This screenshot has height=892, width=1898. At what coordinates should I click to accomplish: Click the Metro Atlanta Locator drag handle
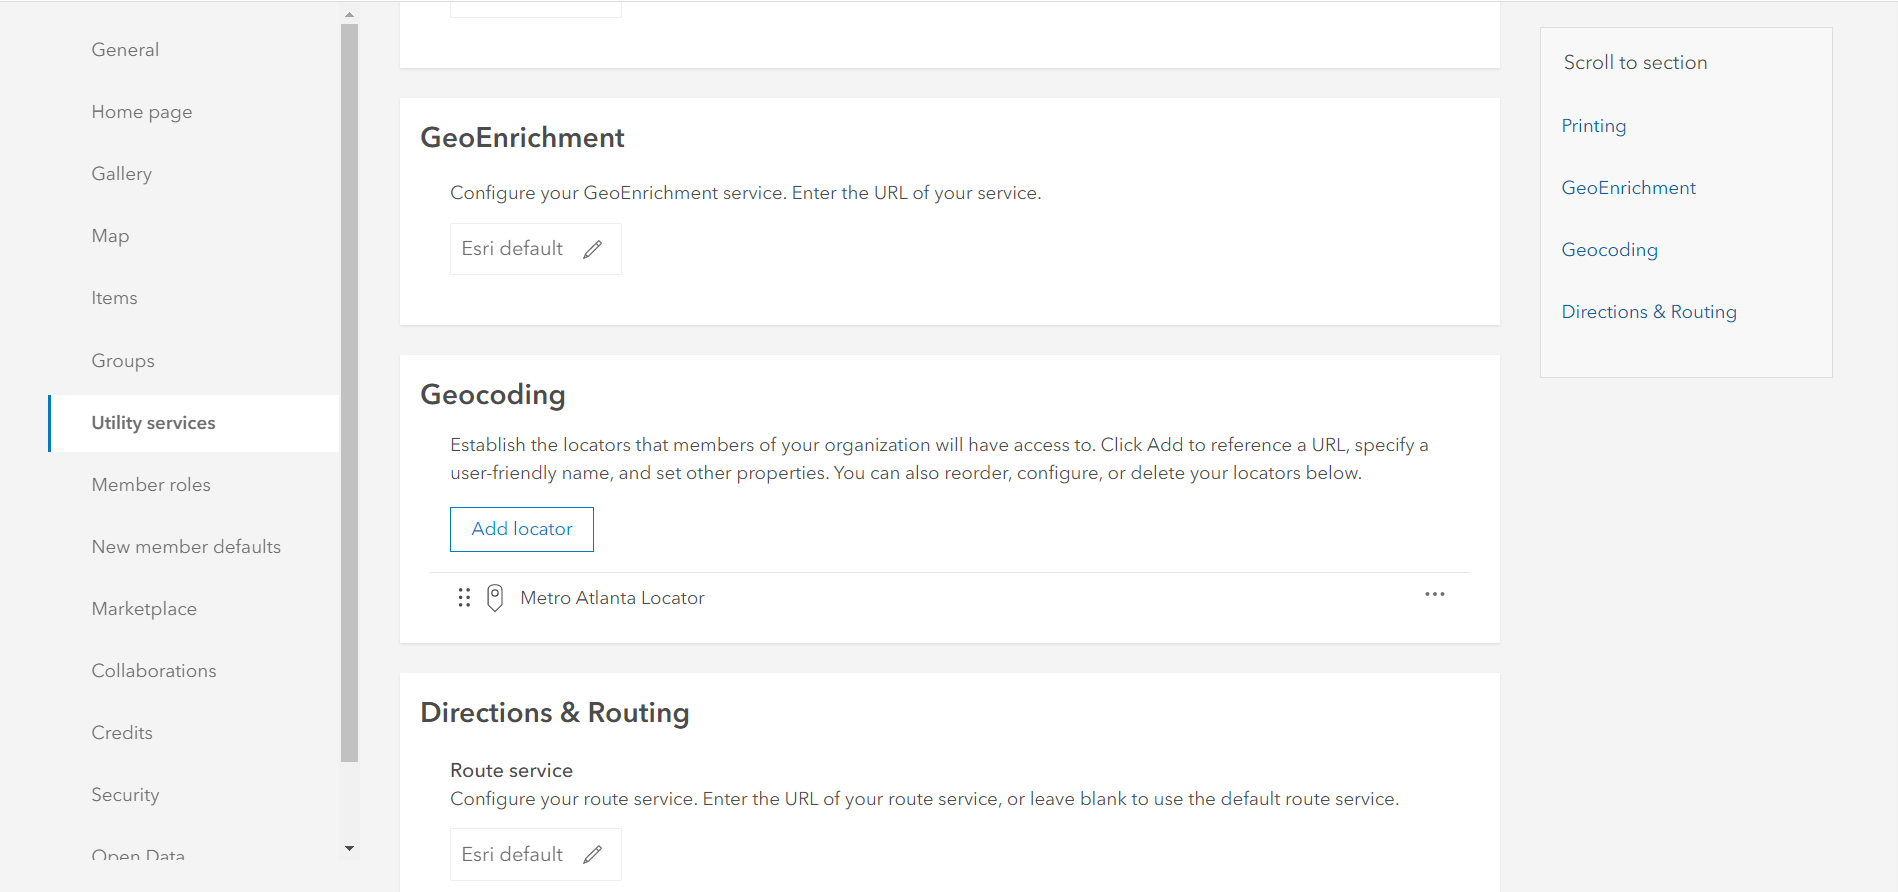pos(464,598)
